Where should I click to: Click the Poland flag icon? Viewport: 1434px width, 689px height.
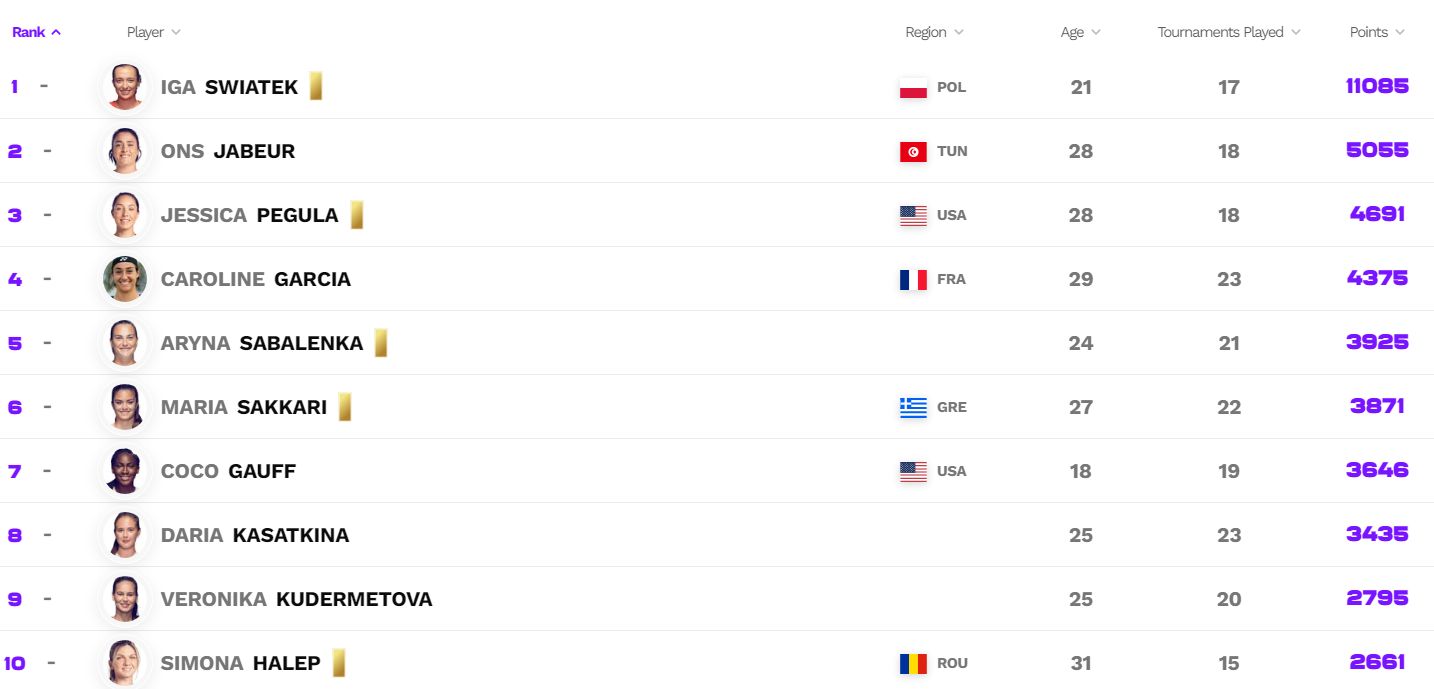tap(913, 87)
